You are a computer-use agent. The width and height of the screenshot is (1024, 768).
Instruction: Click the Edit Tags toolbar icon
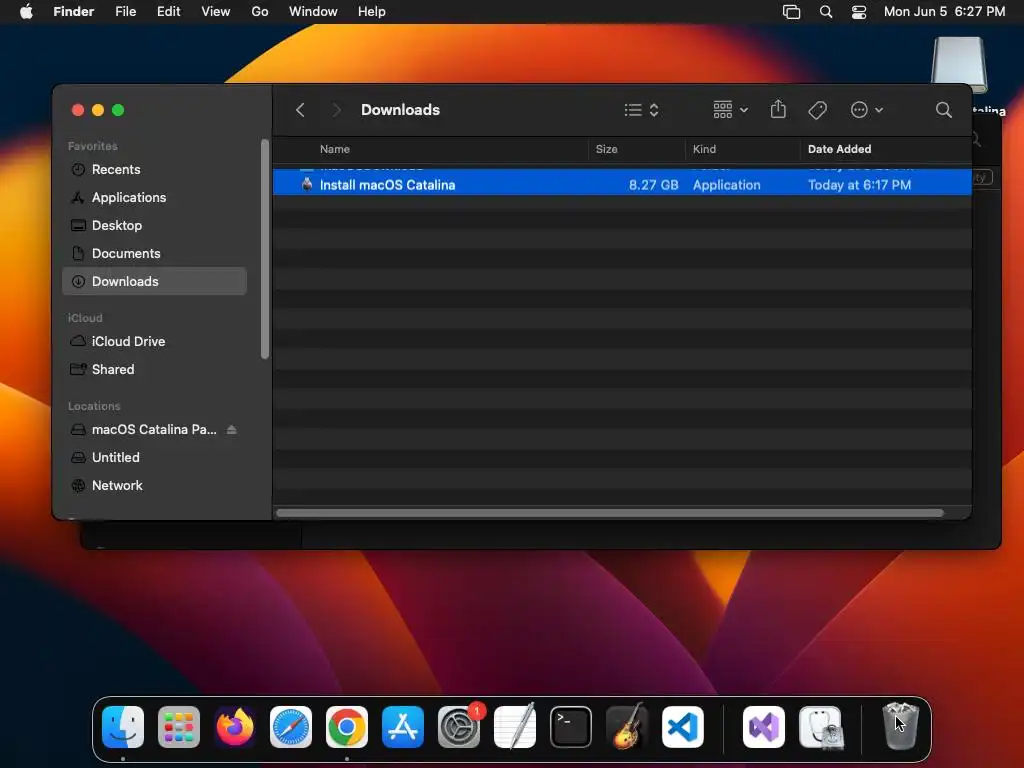(x=817, y=110)
